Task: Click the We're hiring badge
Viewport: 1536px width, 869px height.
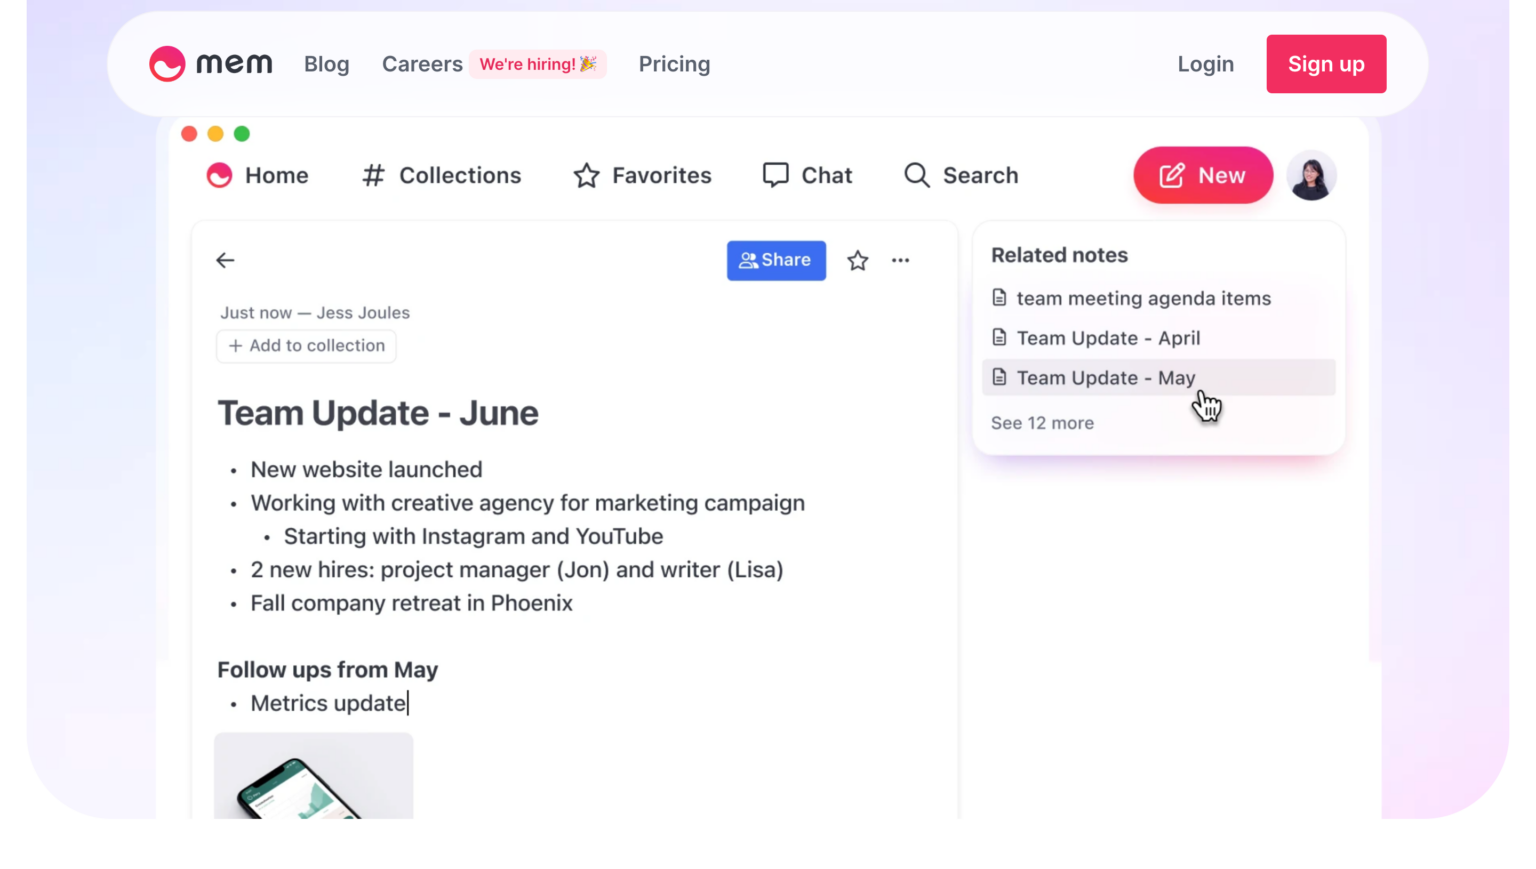Action: (x=538, y=64)
